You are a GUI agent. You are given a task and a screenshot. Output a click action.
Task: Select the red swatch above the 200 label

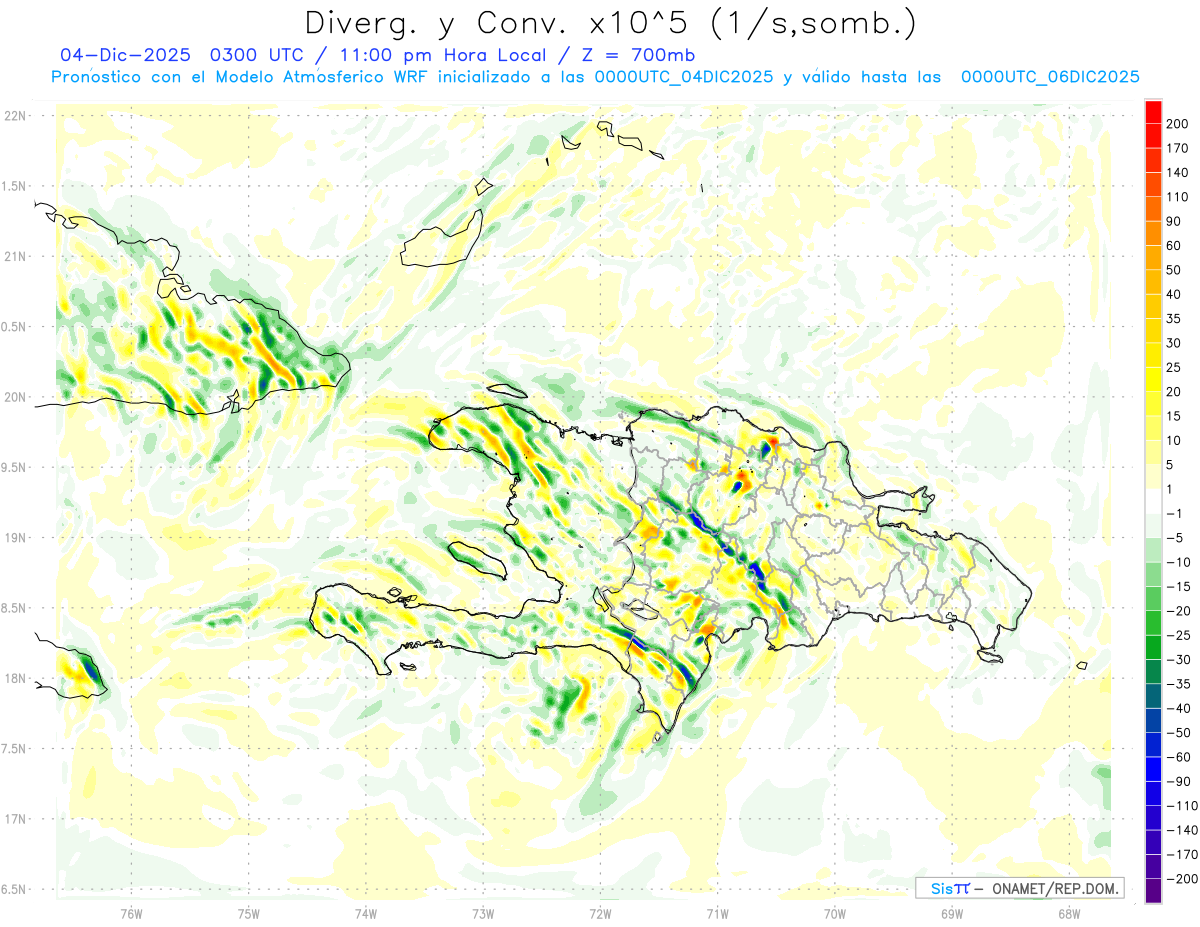click(x=1153, y=112)
